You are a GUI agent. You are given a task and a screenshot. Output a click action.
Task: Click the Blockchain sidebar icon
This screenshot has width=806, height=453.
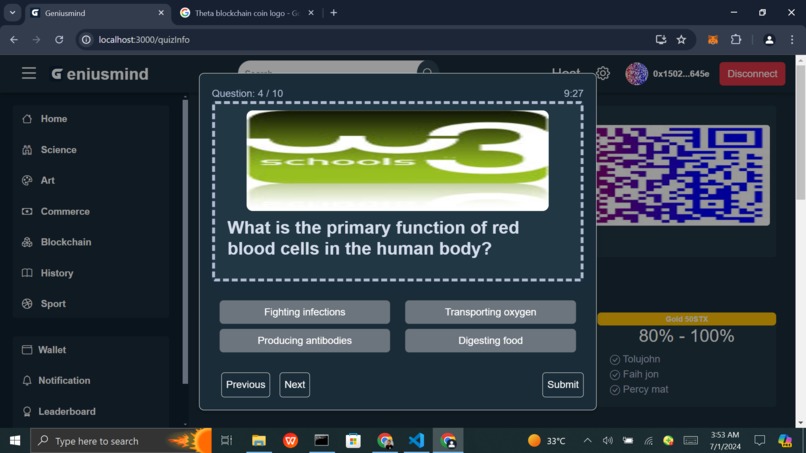27,242
